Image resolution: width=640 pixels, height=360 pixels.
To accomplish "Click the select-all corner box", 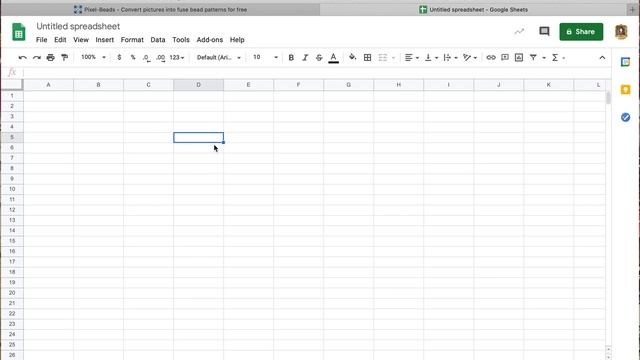I will coord(12,84).
